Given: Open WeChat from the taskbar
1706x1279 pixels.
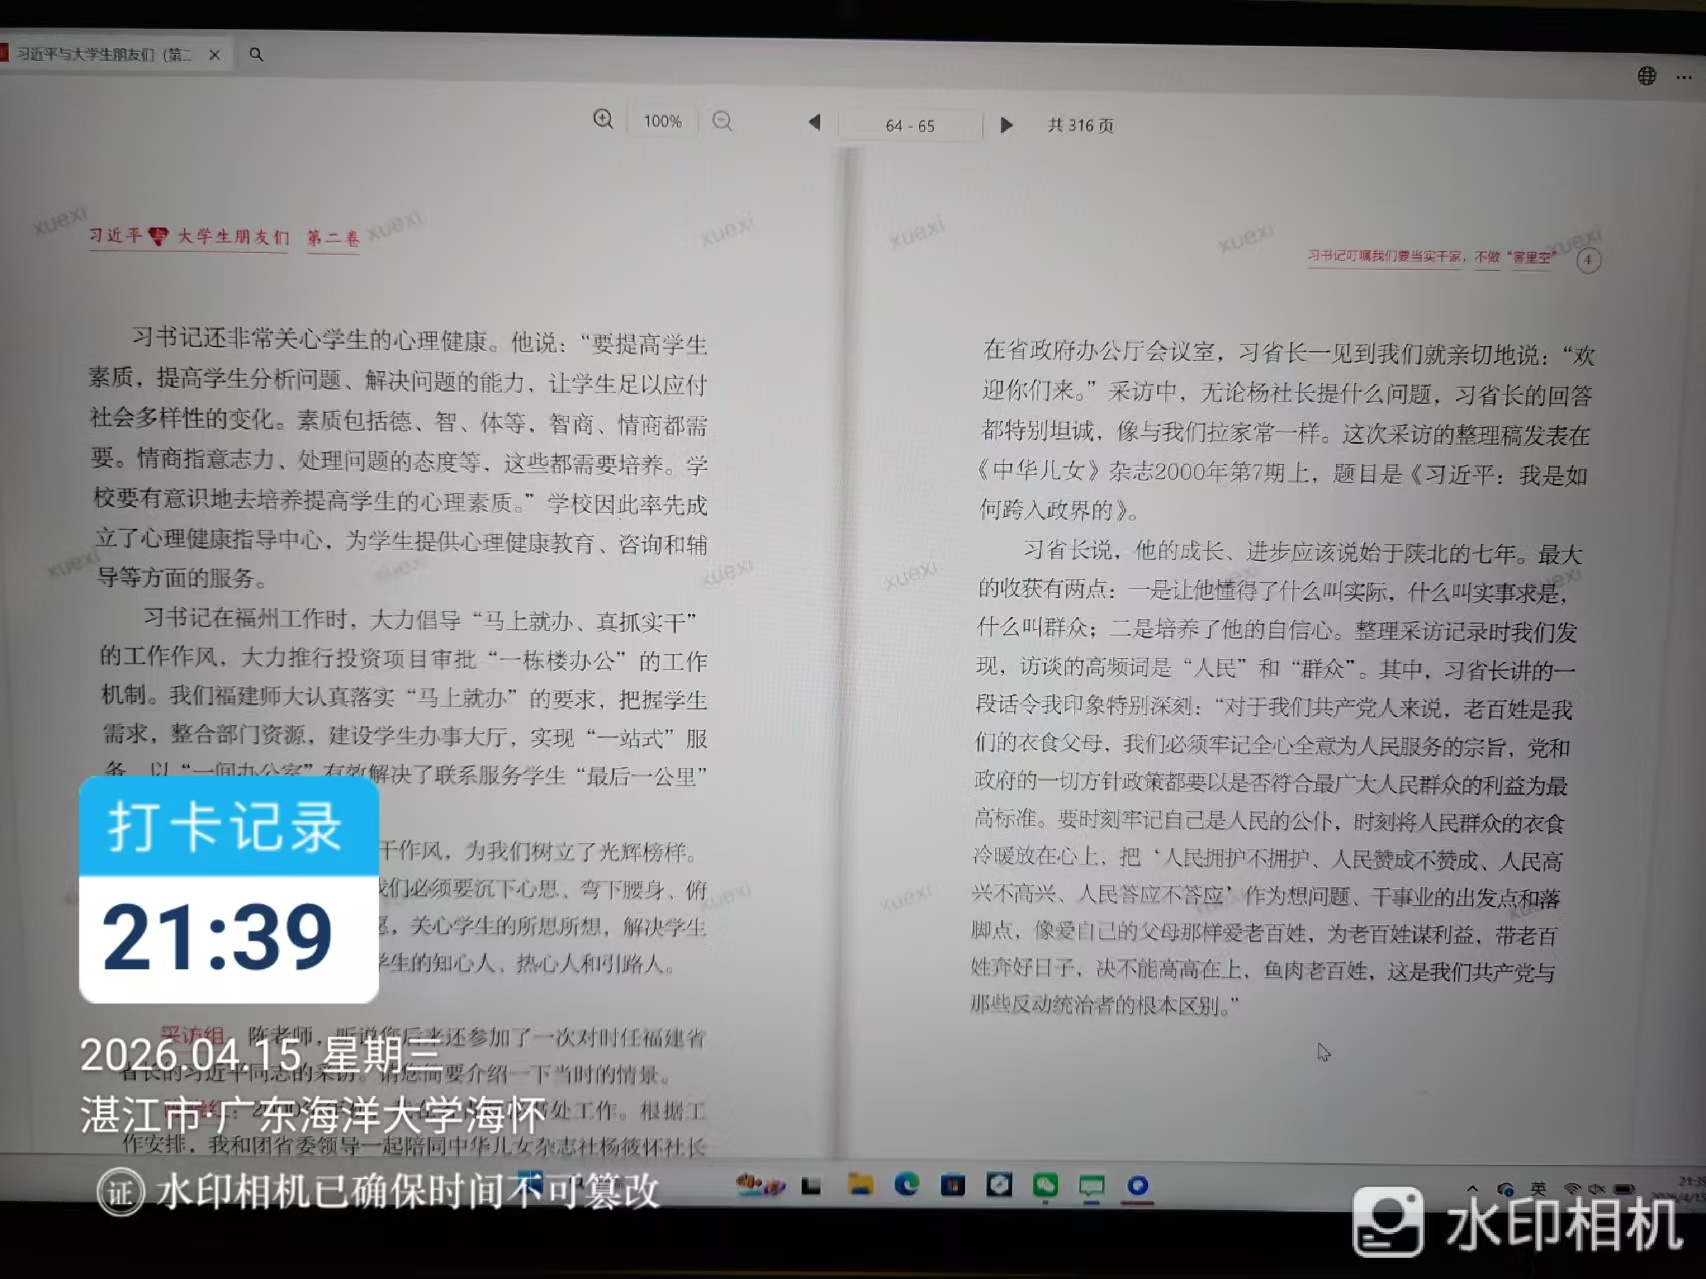Looking at the screenshot, I should point(1045,1186).
